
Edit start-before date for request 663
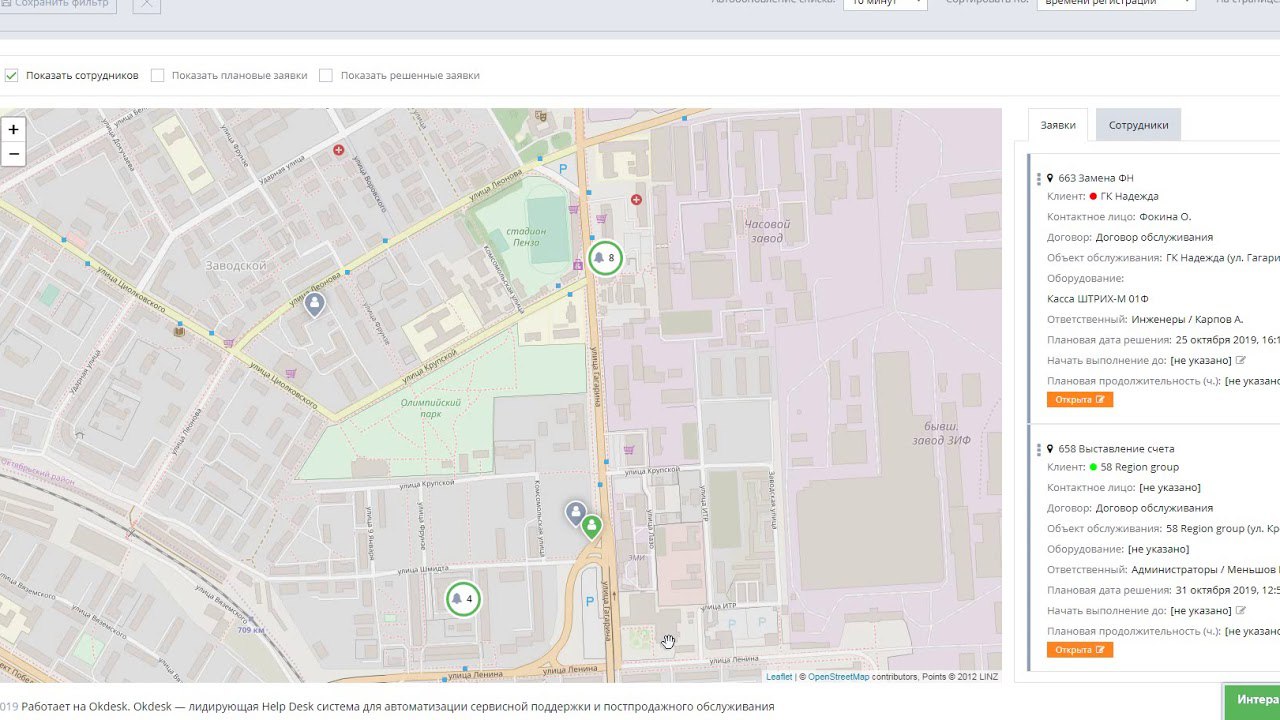(1241, 360)
